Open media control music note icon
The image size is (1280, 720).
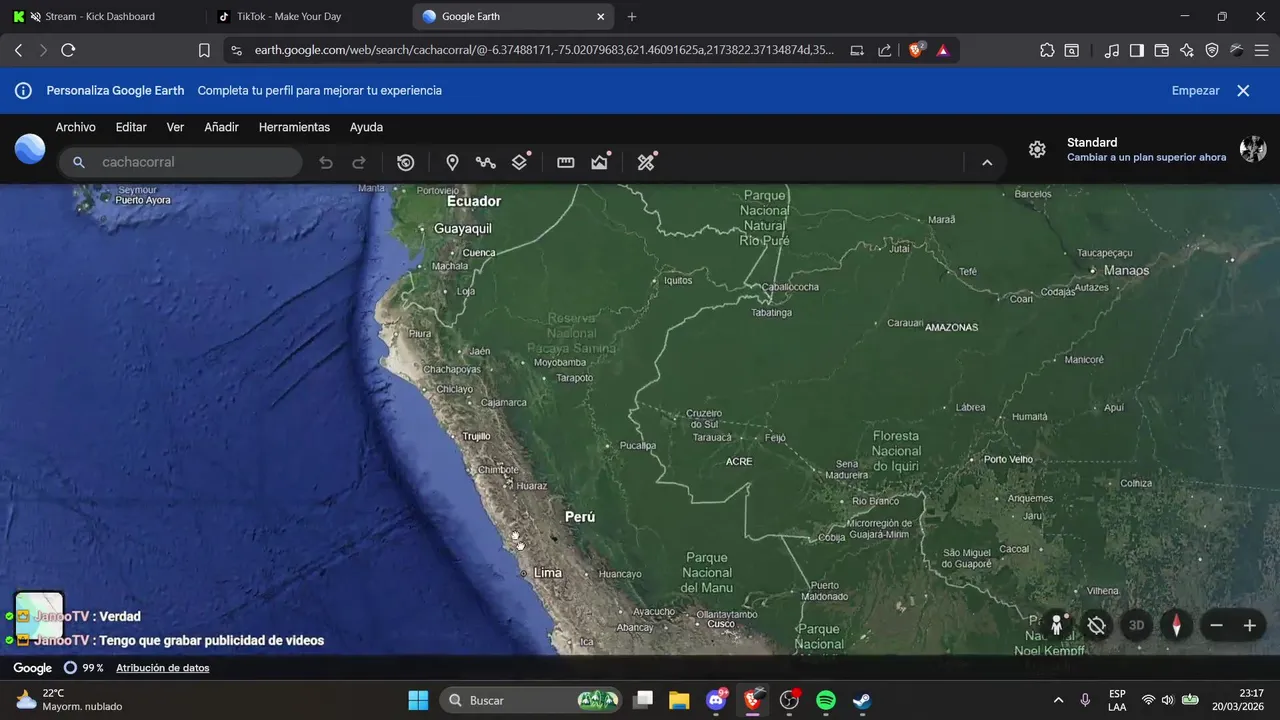1112,50
